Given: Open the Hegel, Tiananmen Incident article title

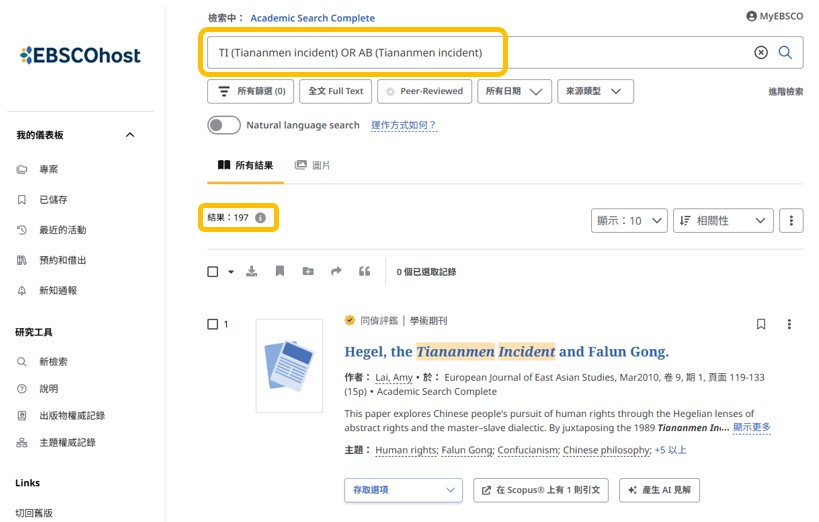Looking at the screenshot, I should [506, 351].
